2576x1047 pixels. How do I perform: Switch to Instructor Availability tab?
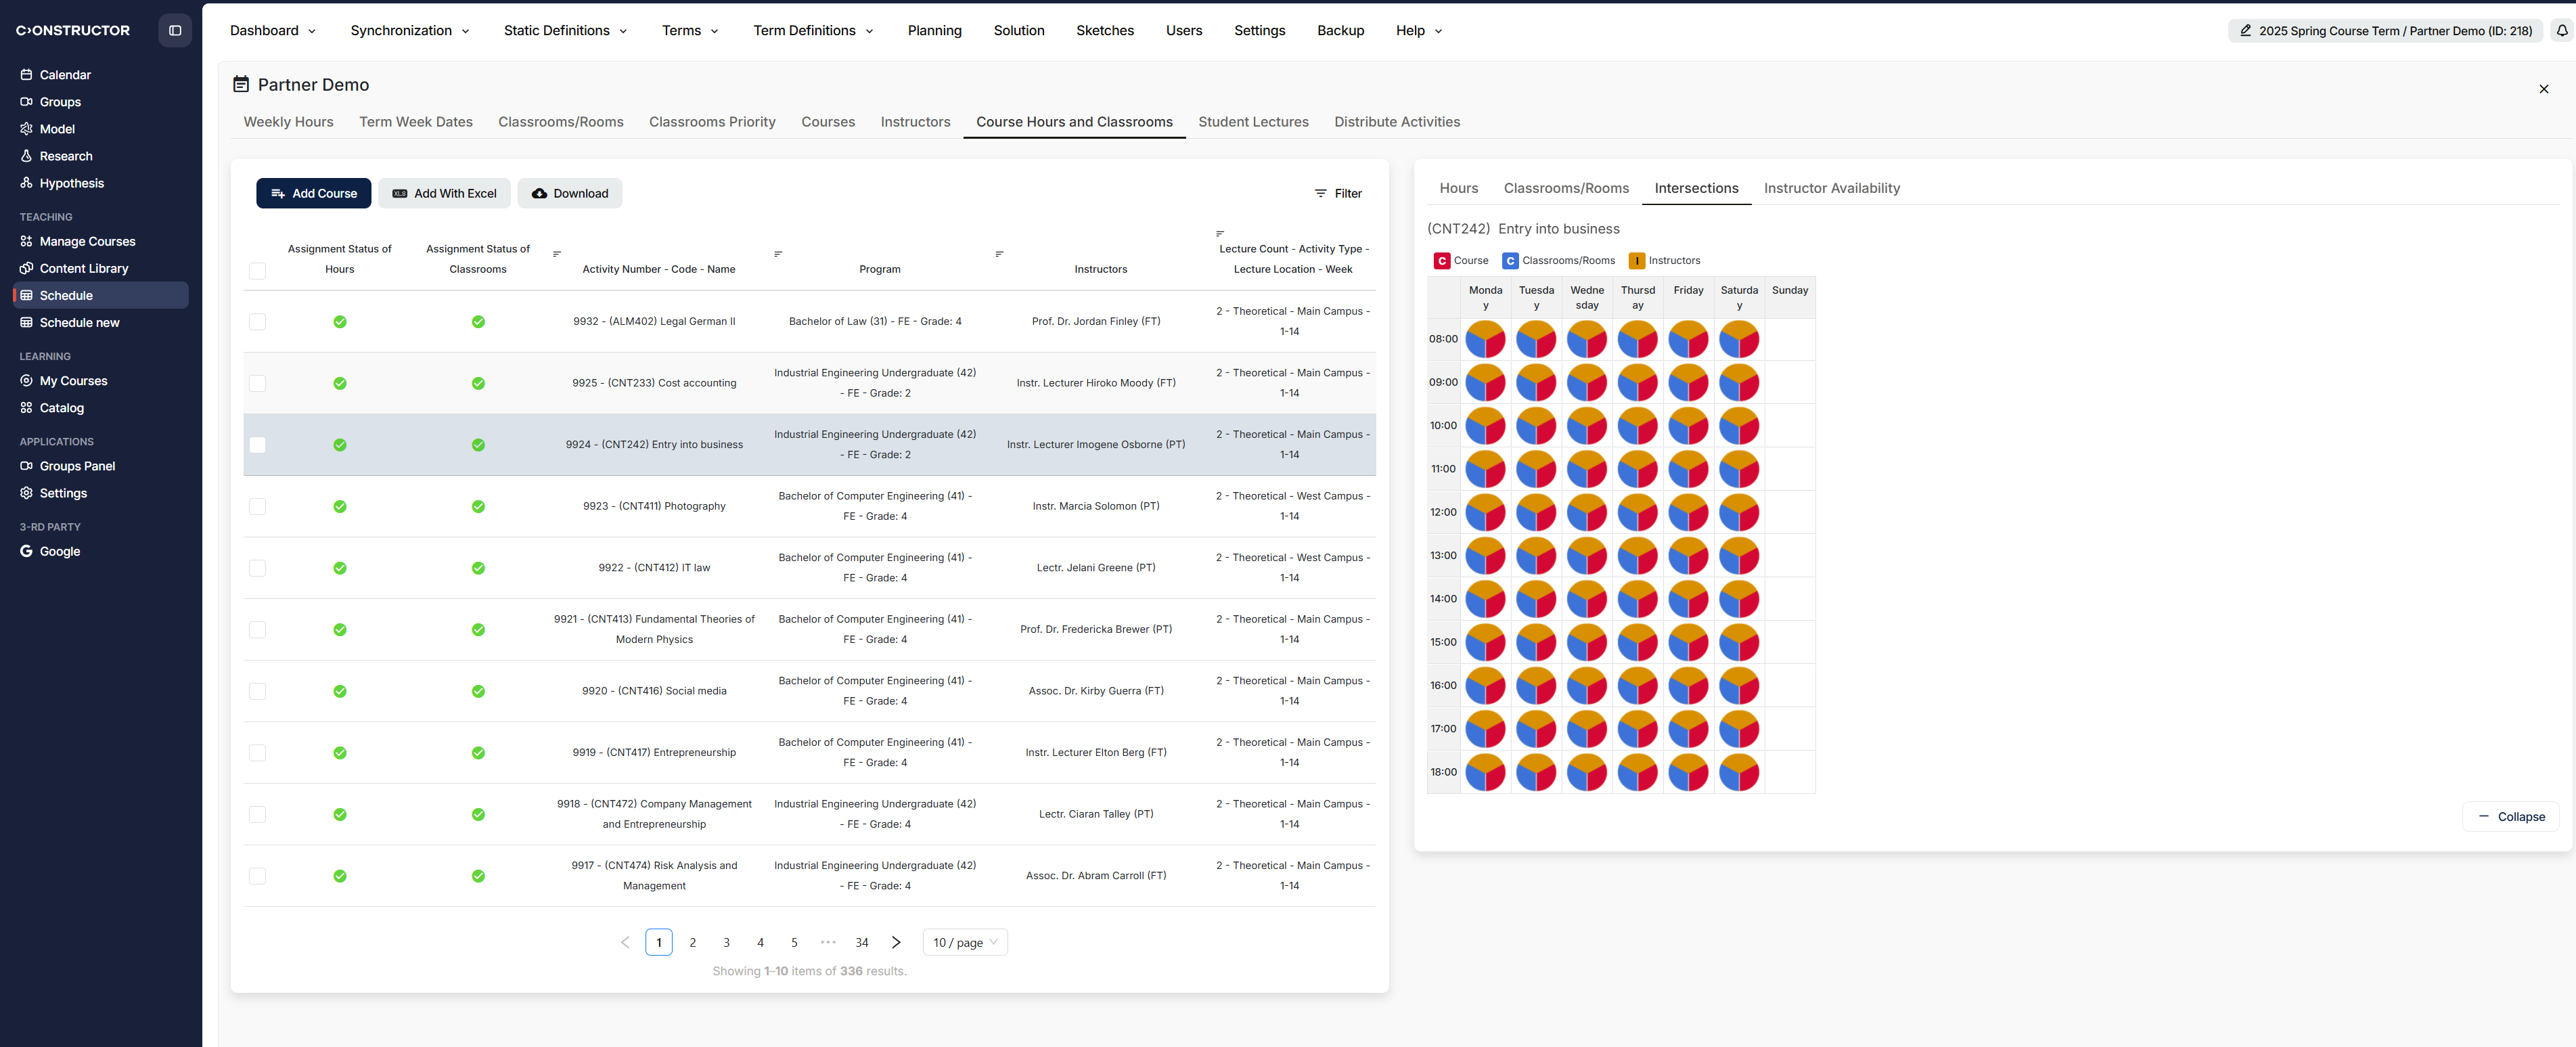[x=1831, y=187]
